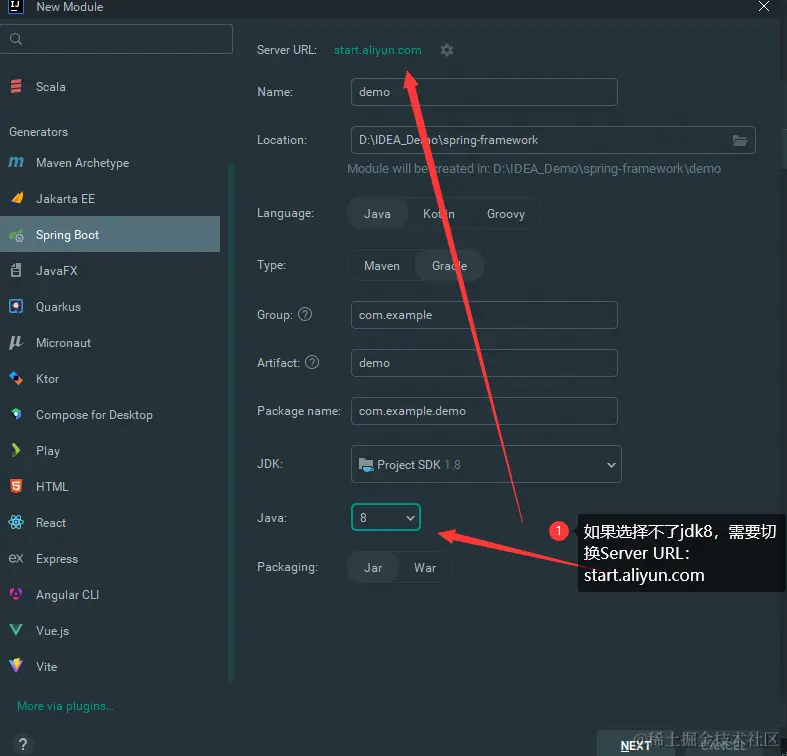Browse for Location with folder icon
Viewport: 787px width, 756px height.
coord(739,141)
